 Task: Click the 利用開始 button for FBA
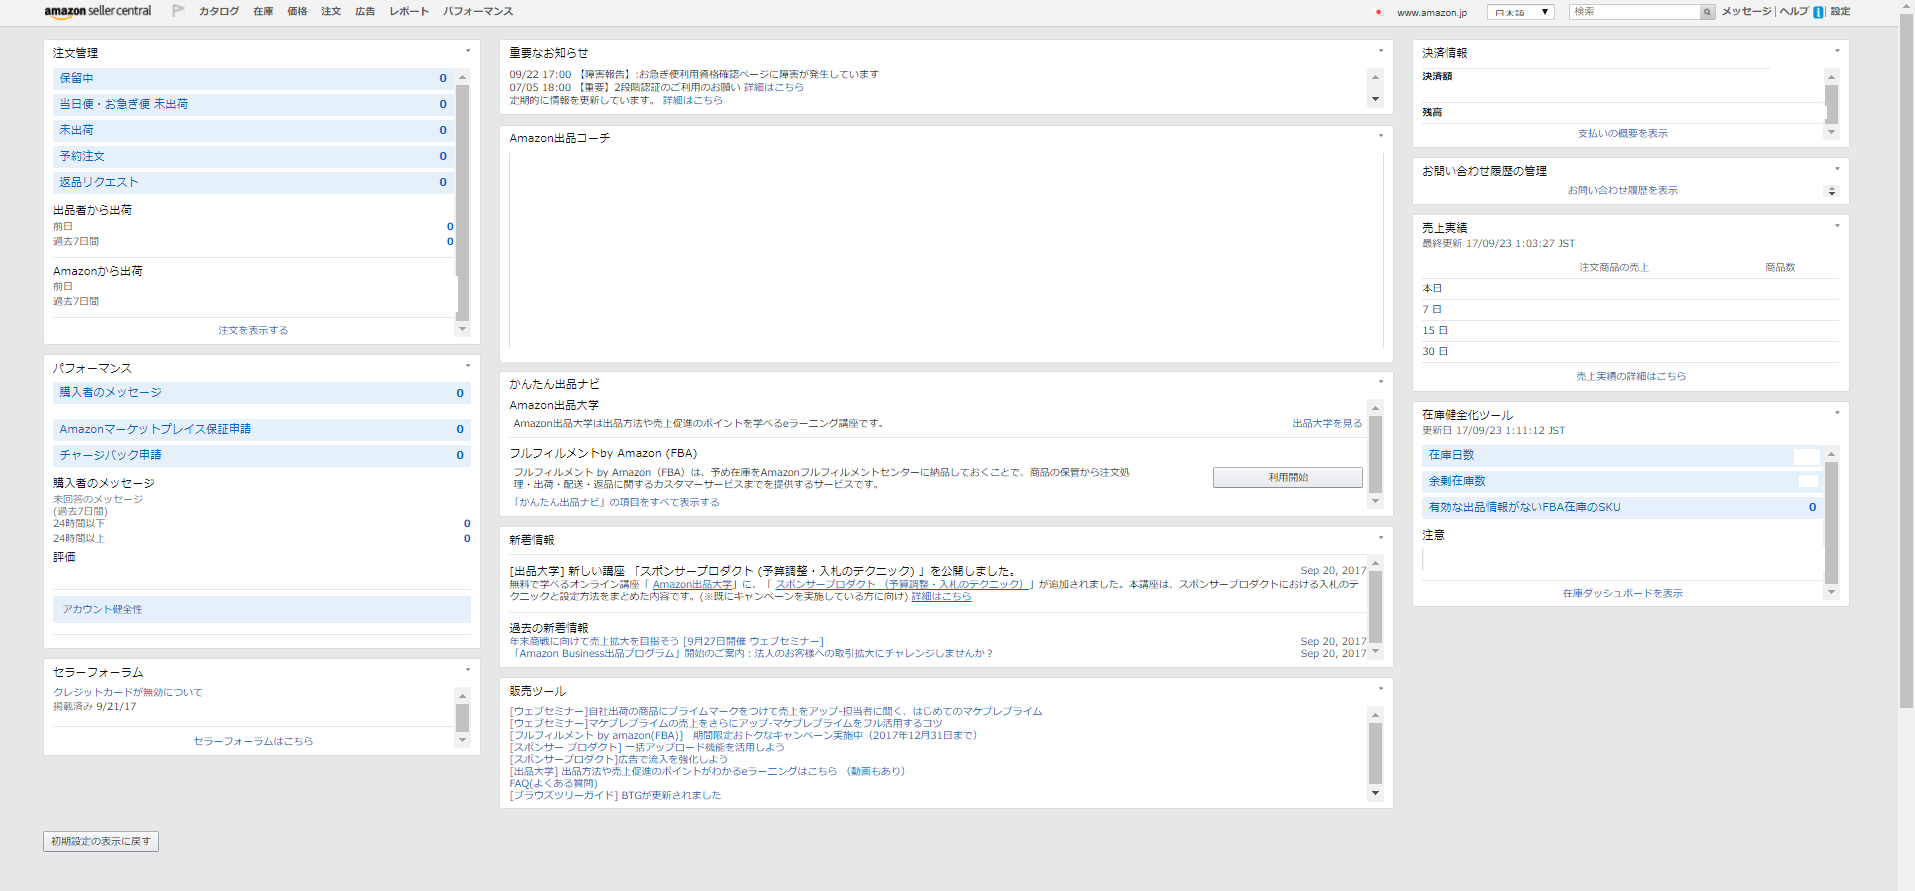pyautogui.click(x=1288, y=478)
